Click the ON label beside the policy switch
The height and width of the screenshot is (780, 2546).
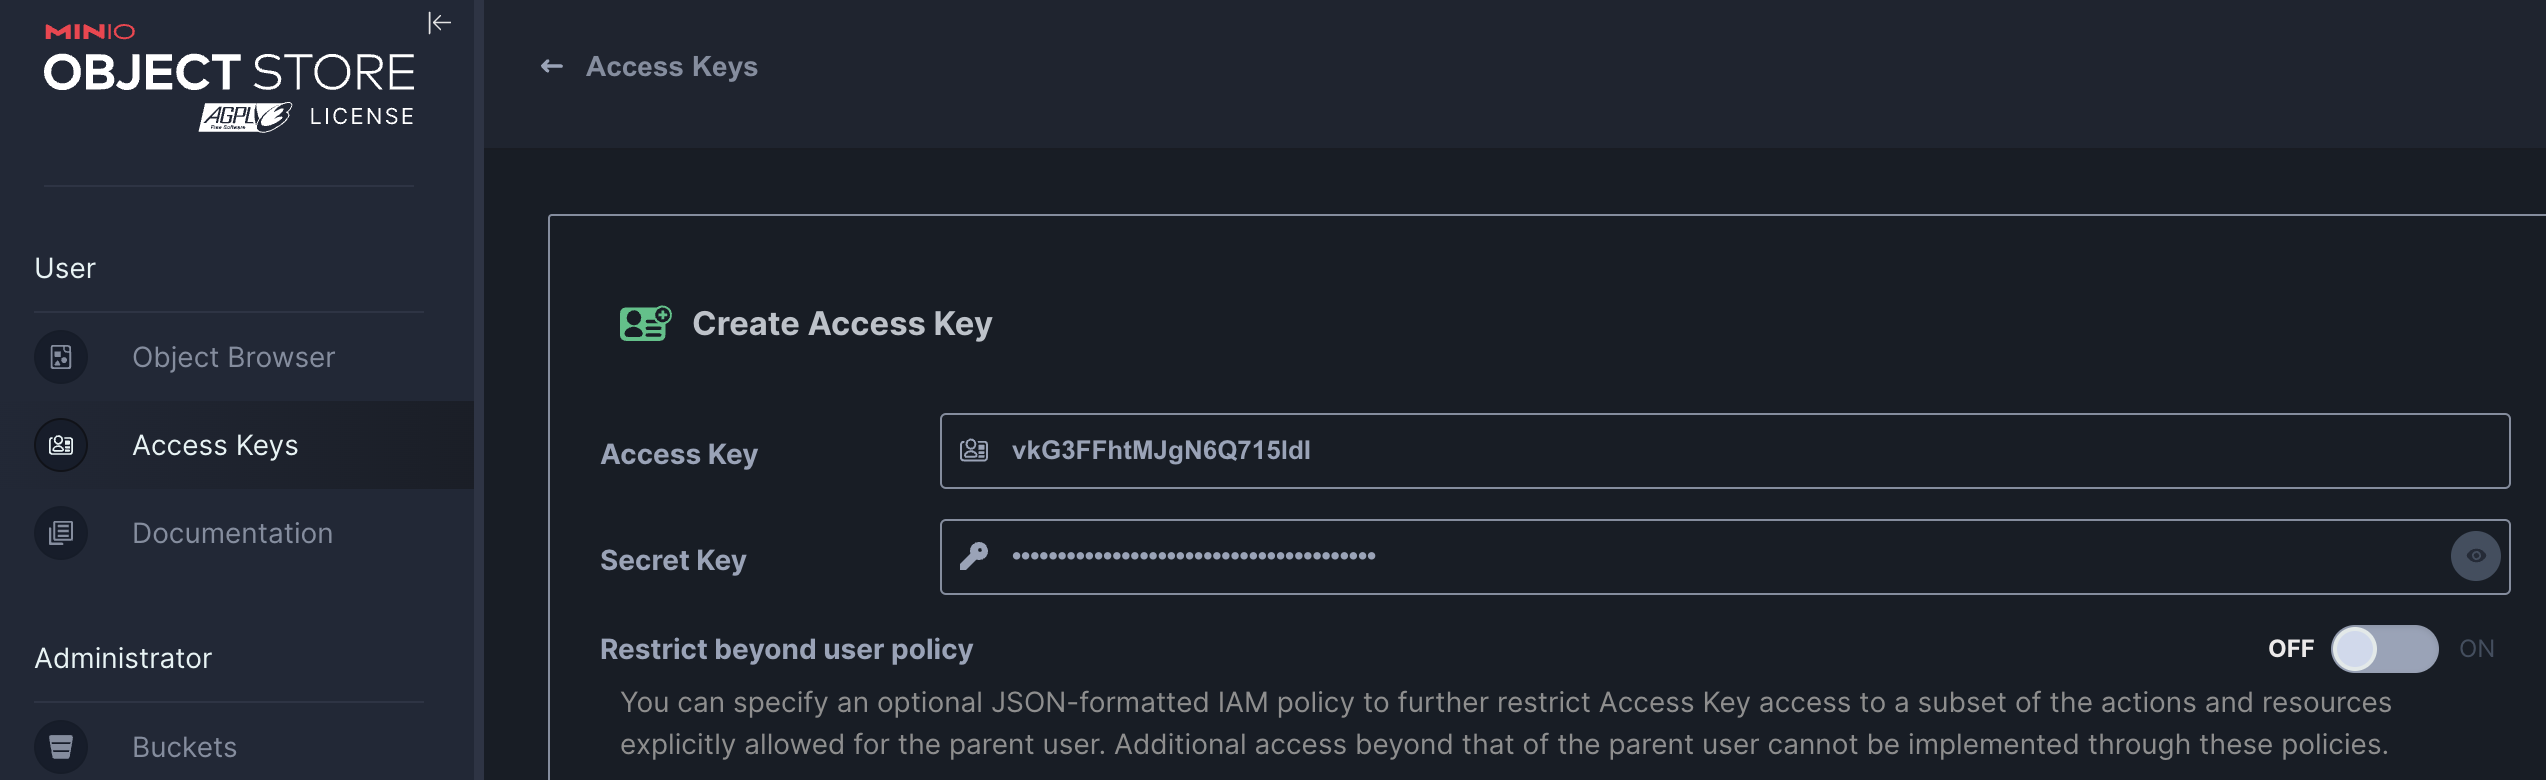(x=2476, y=649)
